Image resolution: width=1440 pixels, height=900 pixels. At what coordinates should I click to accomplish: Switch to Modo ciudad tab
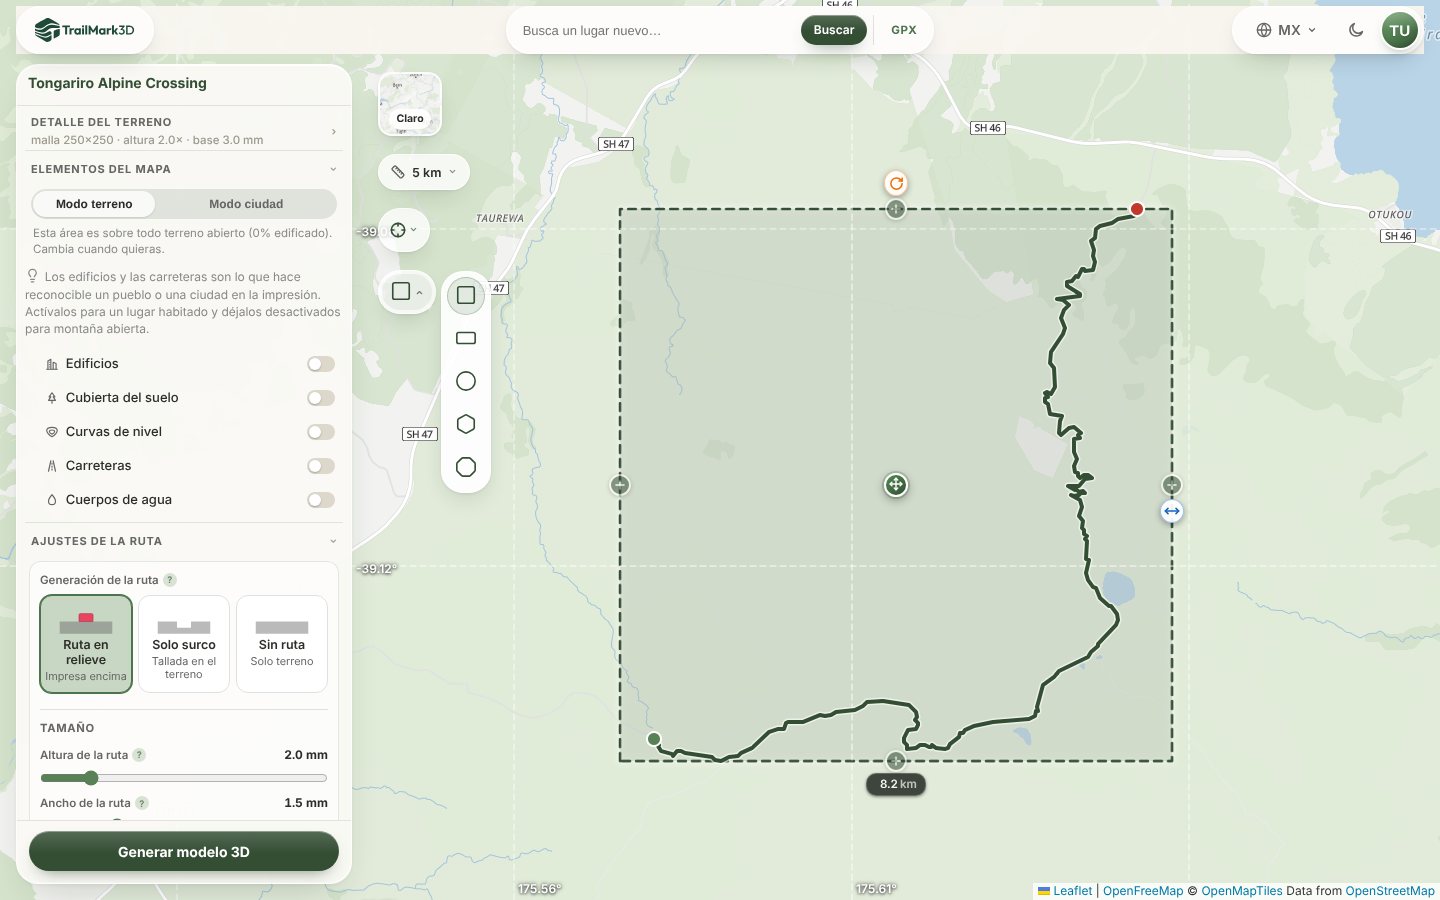(x=246, y=204)
